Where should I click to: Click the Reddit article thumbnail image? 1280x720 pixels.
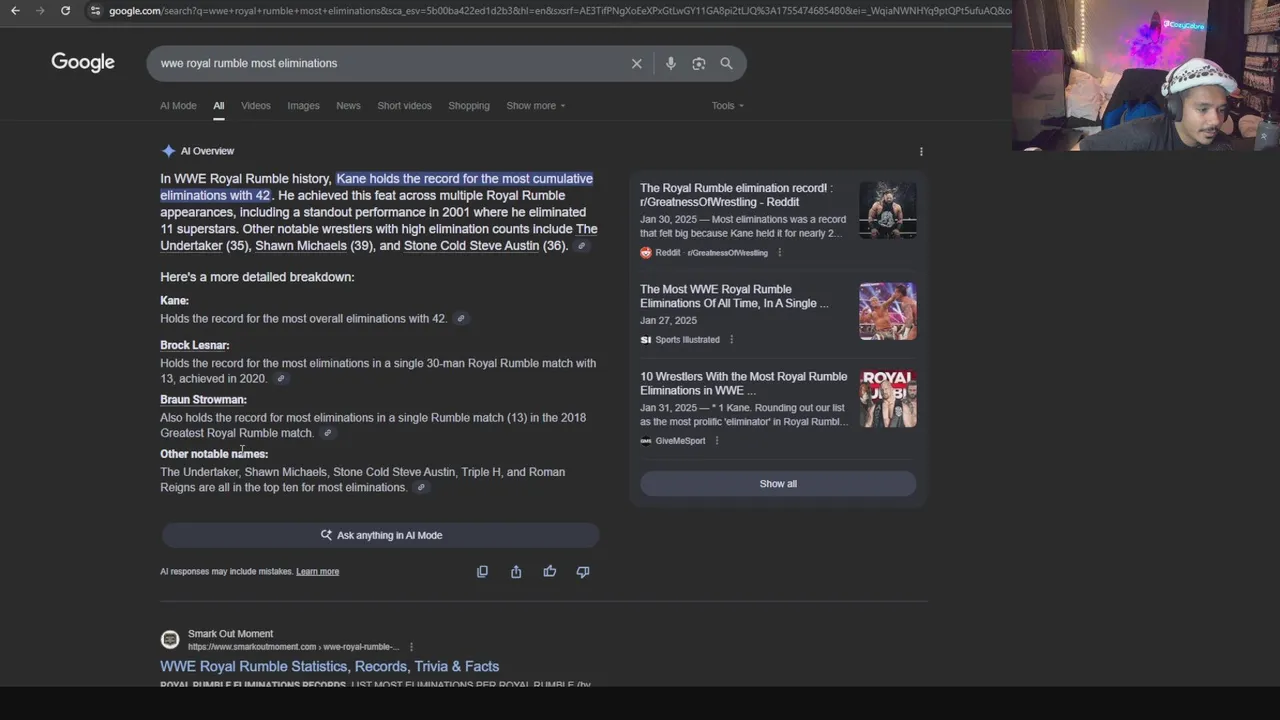[x=888, y=210]
